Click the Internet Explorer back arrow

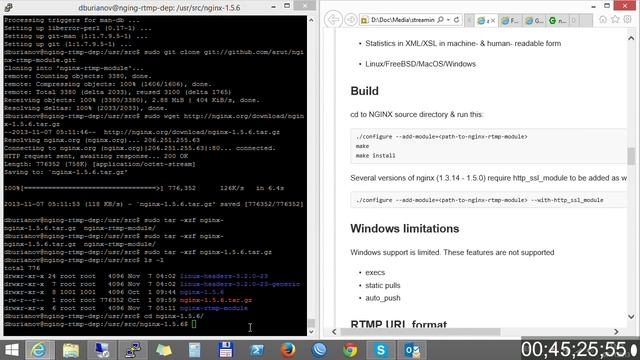[333, 20]
